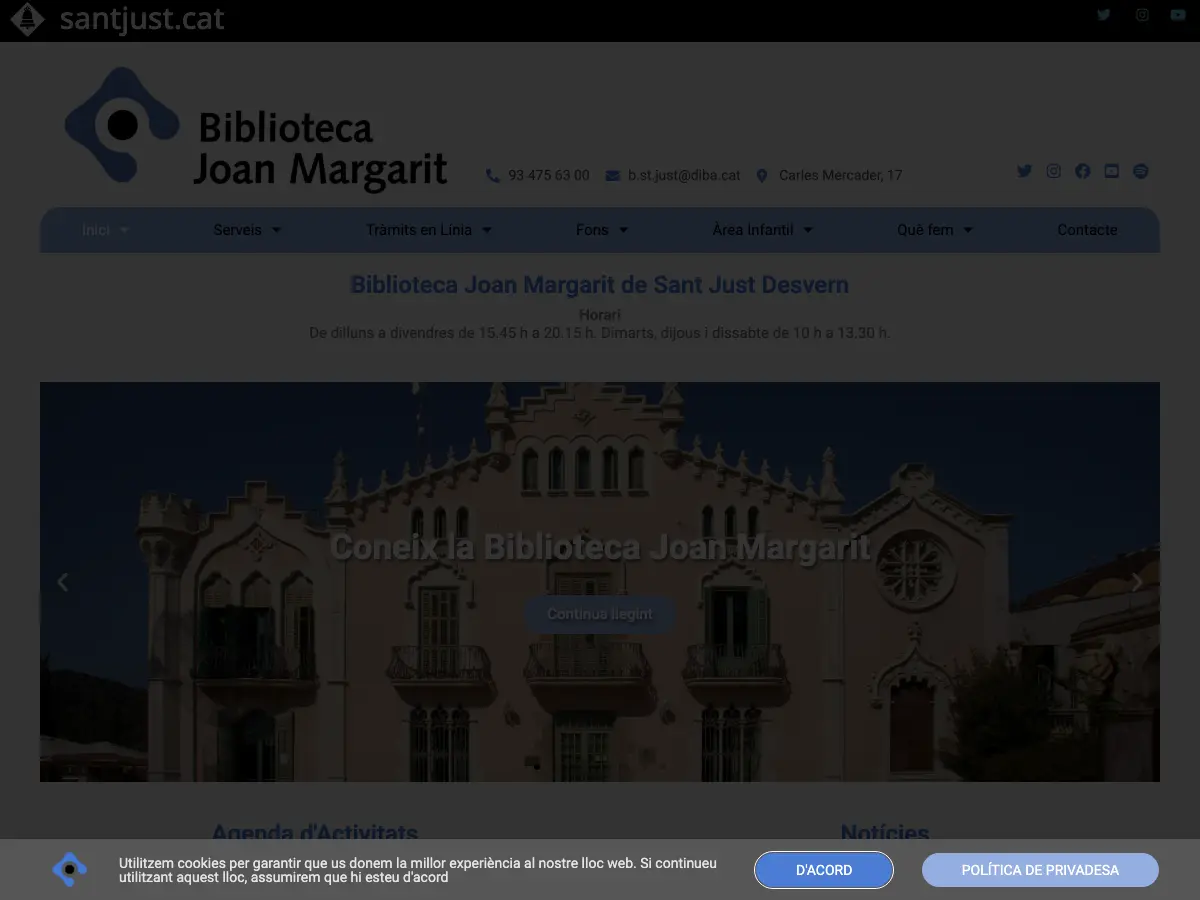Click the envelope icon before the email
The image size is (1200, 900).
point(613,176)
